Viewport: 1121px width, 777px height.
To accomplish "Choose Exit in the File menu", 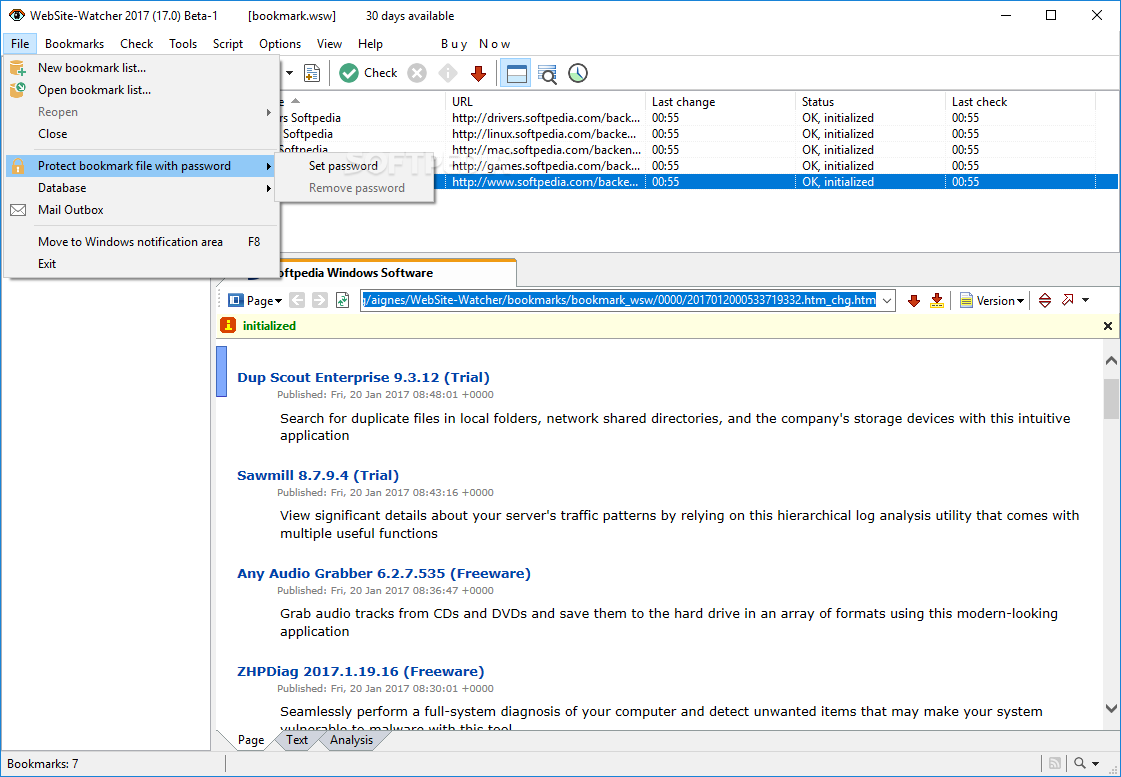I will coord(141,264).
